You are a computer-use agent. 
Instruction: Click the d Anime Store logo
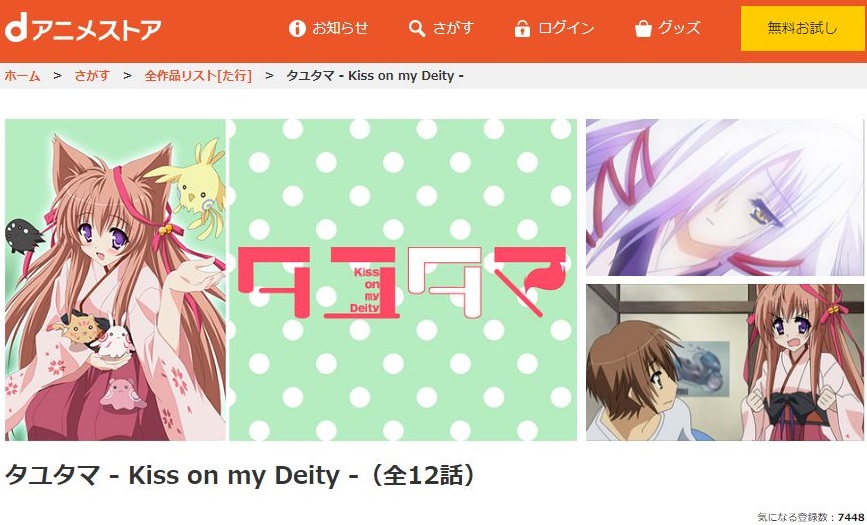(83, 29)
